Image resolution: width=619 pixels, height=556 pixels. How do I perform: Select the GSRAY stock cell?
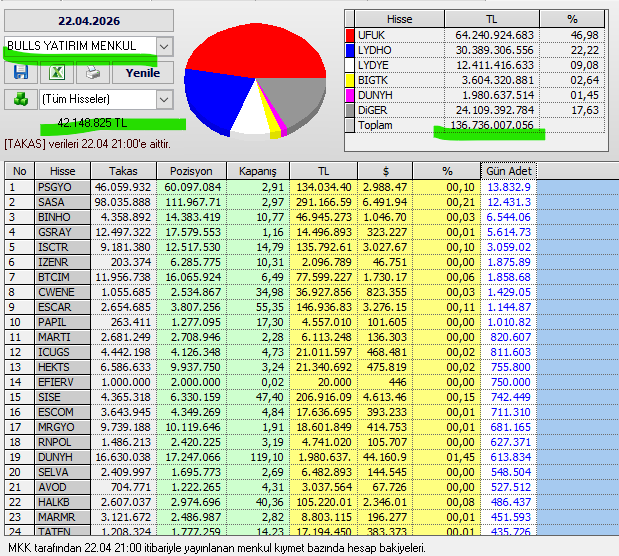pos(62,232)
